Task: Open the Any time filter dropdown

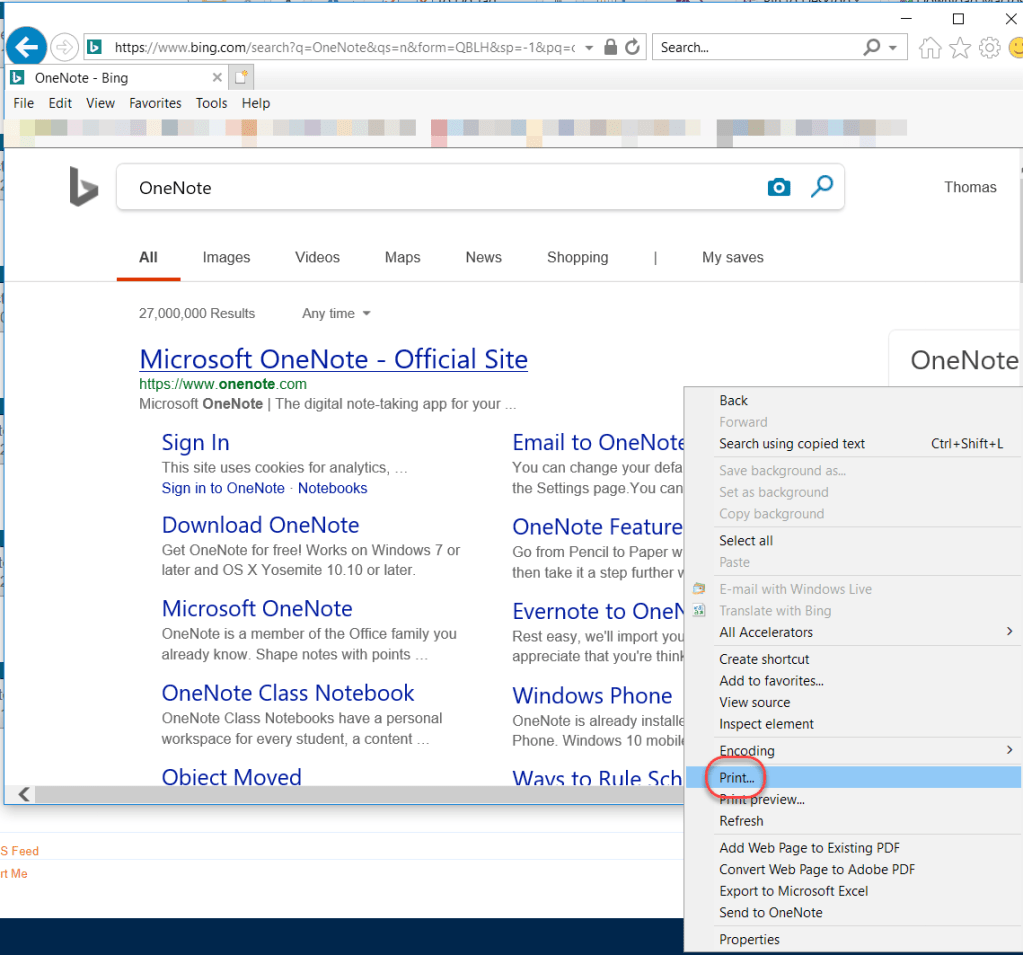Action: (335, 313)
